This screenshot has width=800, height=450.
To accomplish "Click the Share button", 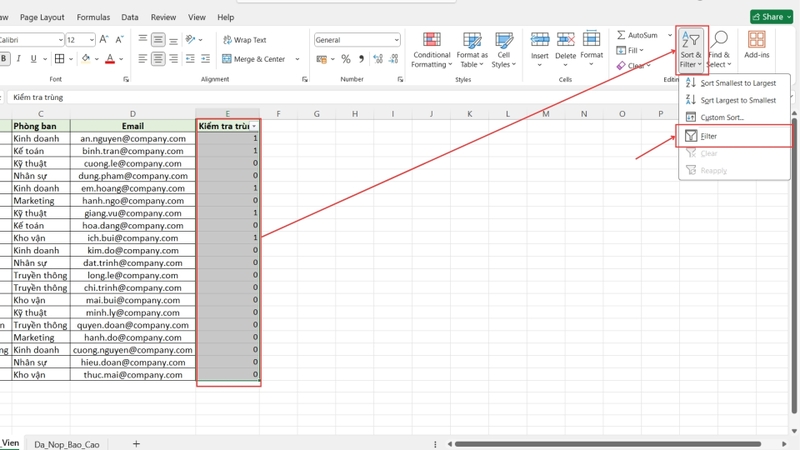I will coord(771,17).
